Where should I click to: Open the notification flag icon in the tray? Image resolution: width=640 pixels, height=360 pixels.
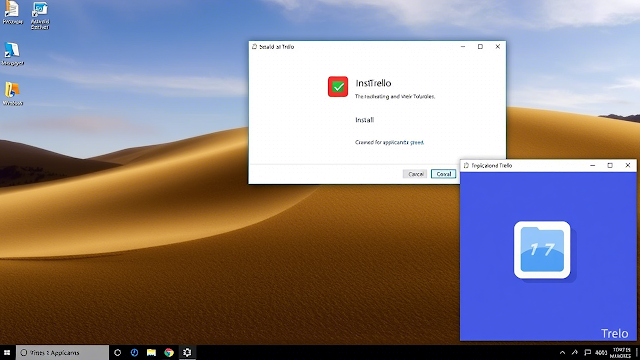coord(587,353)
